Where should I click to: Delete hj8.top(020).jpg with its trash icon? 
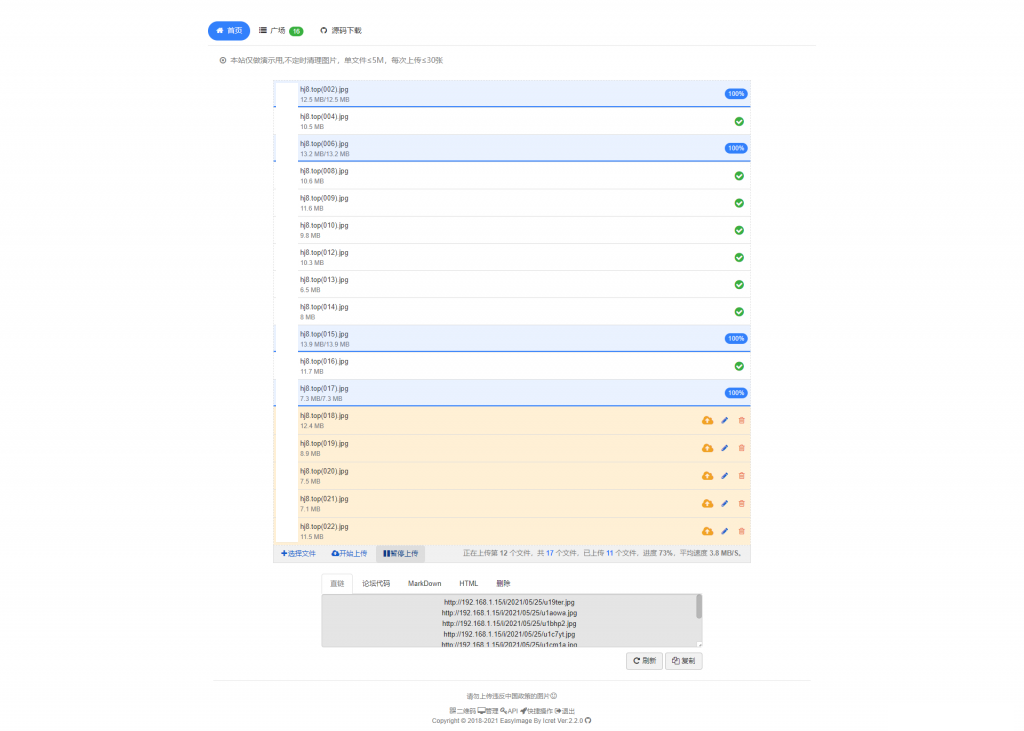(x=741, y=475)
